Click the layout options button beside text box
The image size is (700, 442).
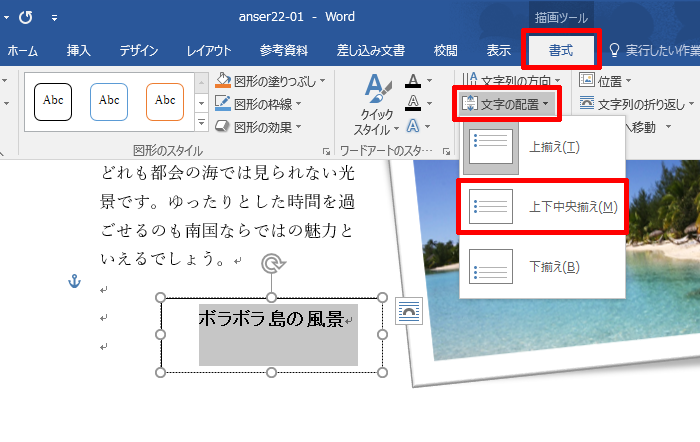(x=408, y=311)
